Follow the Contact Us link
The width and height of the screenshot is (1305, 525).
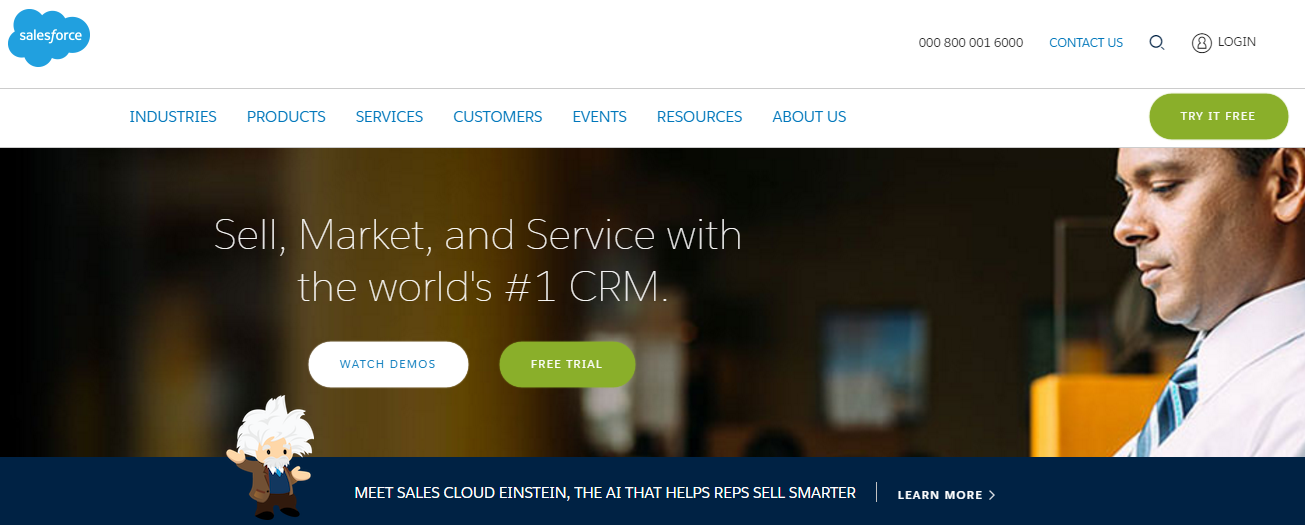[x=1086, y=43]
